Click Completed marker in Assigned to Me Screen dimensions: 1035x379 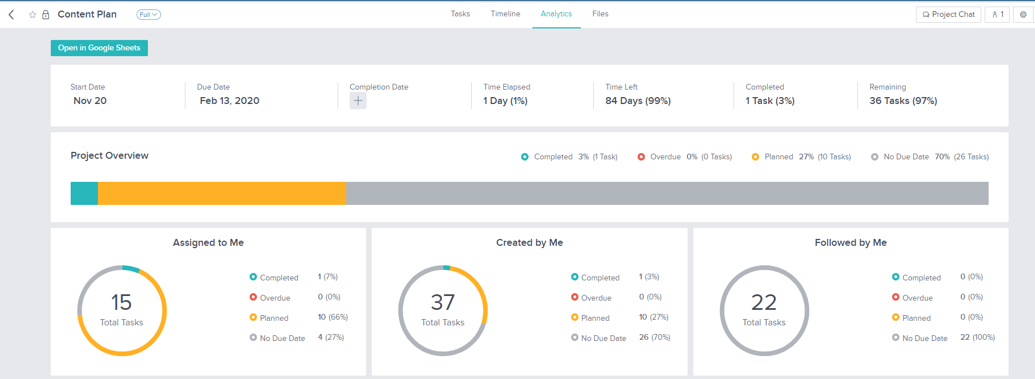pyautogui.click(x=253, y=277)
